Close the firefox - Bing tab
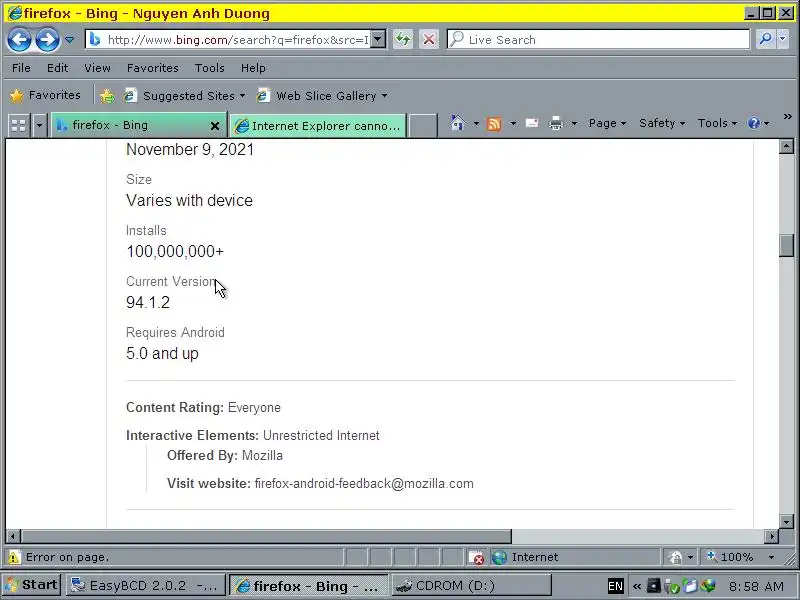Viewport: 800px width, 600px height. click(x=215, y=126)
